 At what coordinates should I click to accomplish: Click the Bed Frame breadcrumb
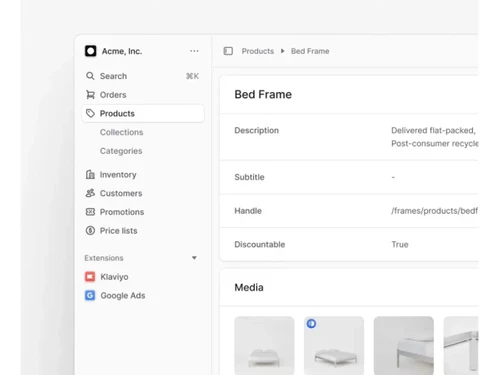[x=310, y=51]
